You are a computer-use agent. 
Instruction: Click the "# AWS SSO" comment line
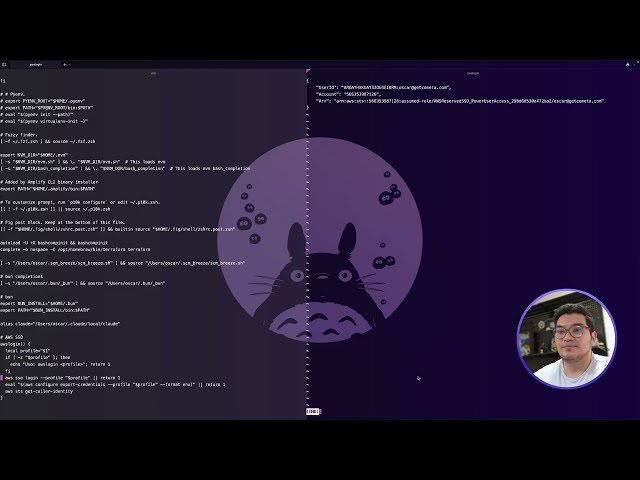(12, 337)
